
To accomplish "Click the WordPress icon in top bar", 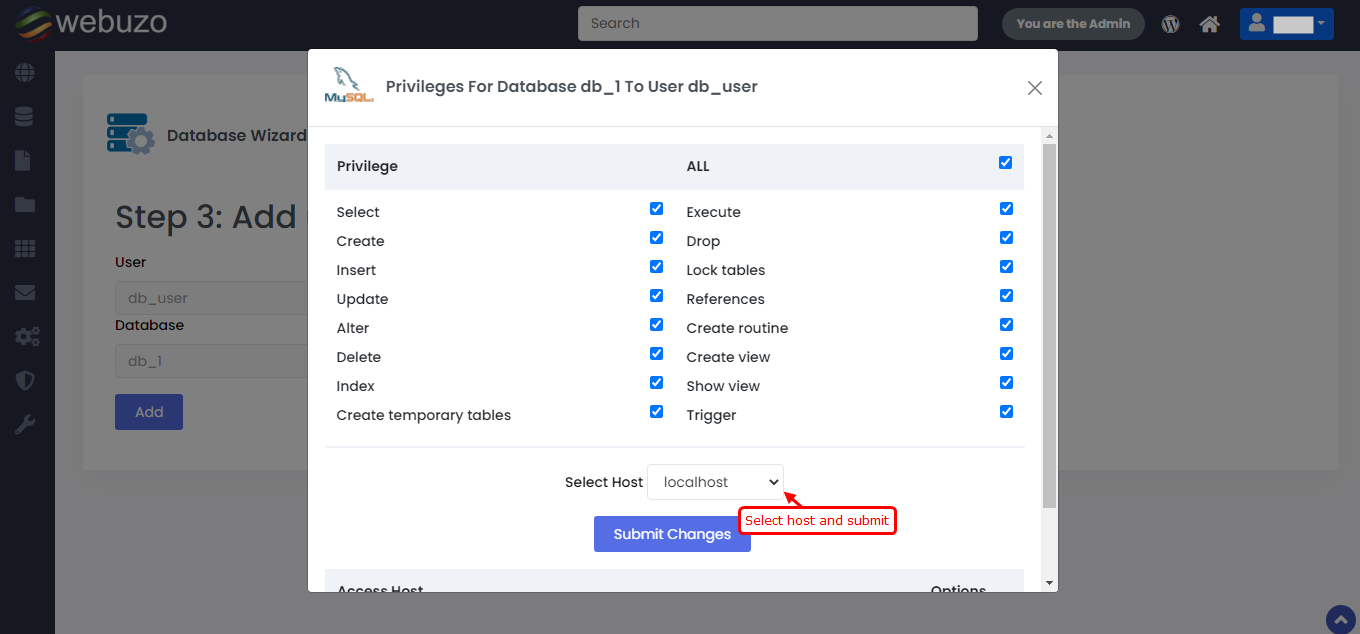I will (x=1170, y=24).
